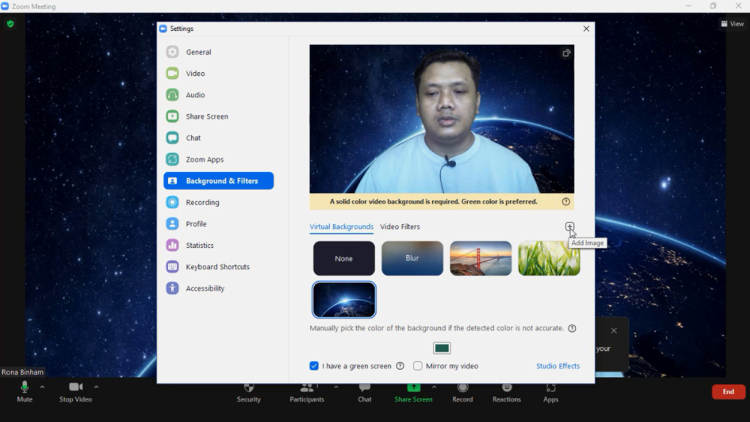Switch to Virtual Backgrounds tab
The height and width of the screenshot is (422, 750).
[x=341, y=227]
